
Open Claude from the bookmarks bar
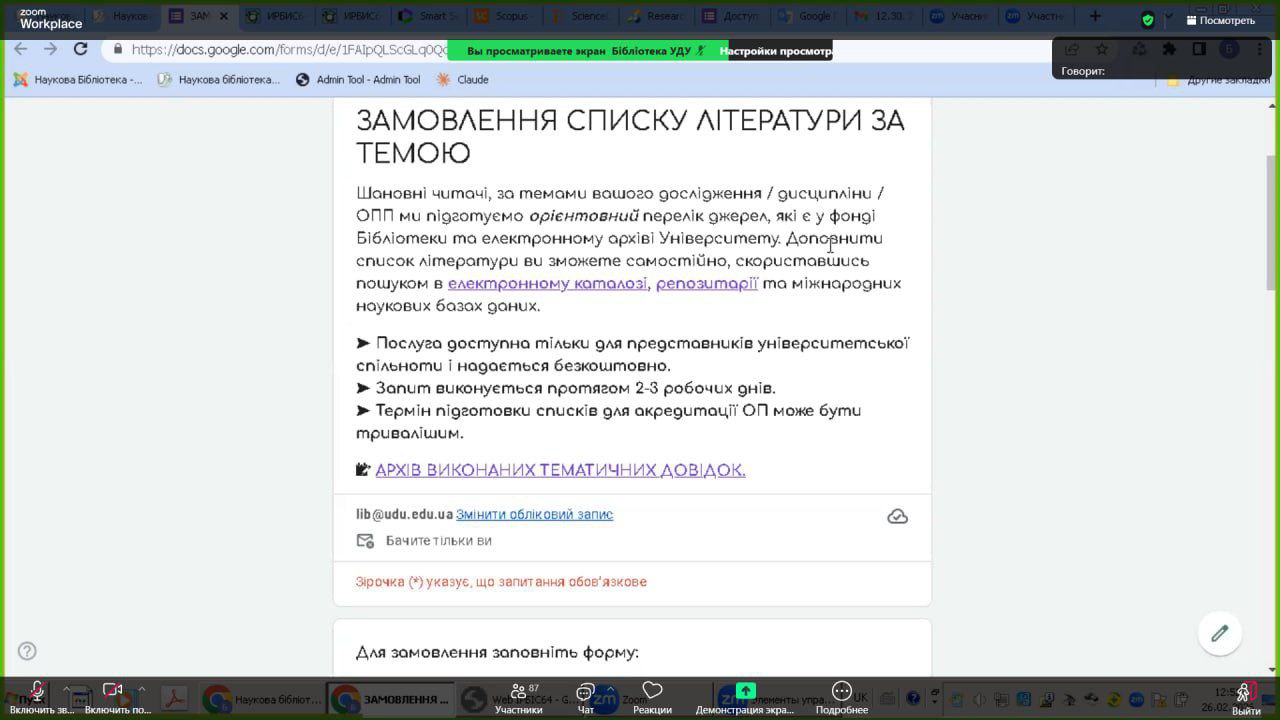point(463,79)
